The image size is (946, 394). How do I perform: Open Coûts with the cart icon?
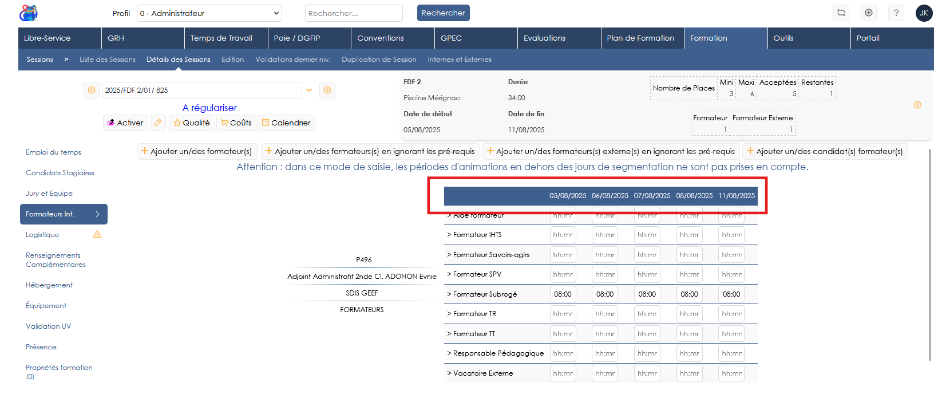(236, 122)
